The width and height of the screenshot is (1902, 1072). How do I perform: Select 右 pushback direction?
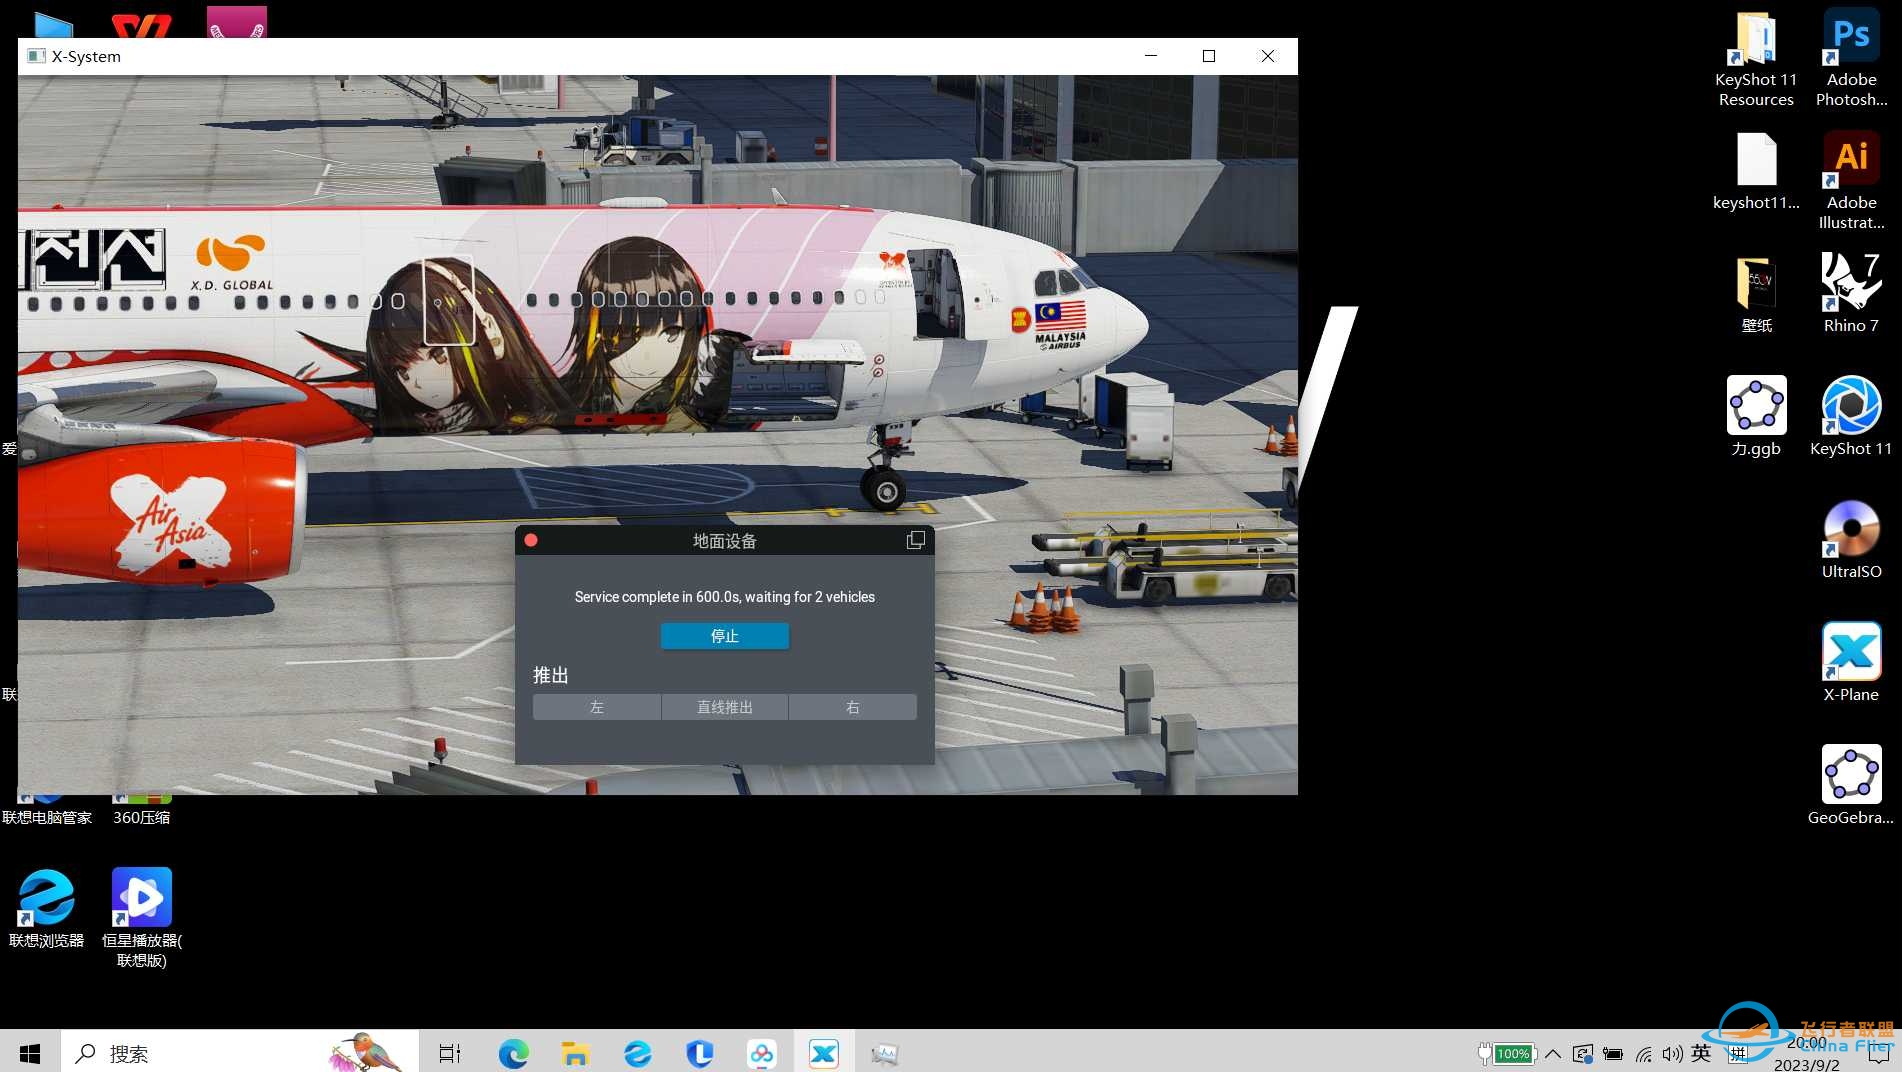(853, 707)
